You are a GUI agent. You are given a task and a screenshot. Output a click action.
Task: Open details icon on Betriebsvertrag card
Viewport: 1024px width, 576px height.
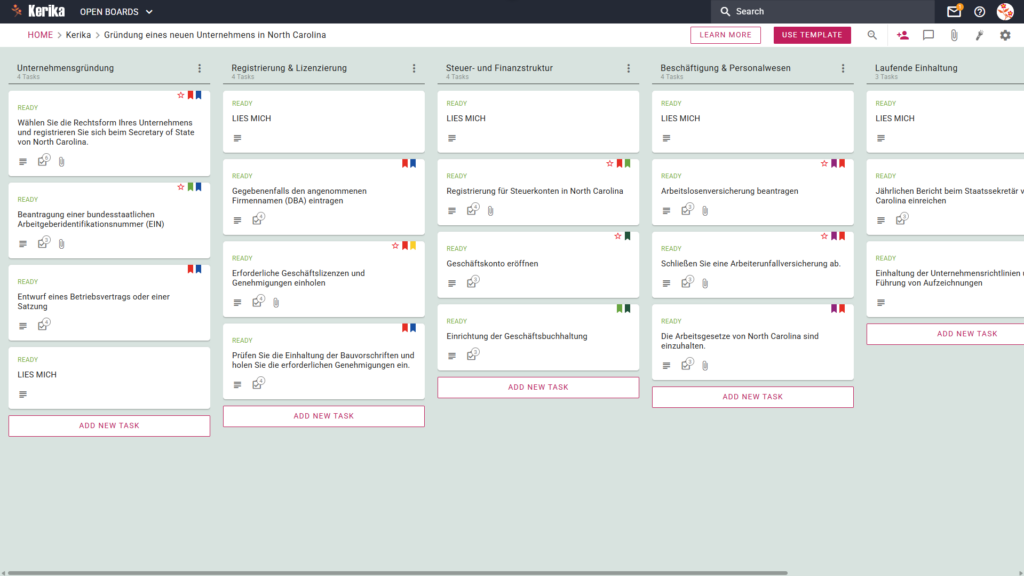(23, 326)
